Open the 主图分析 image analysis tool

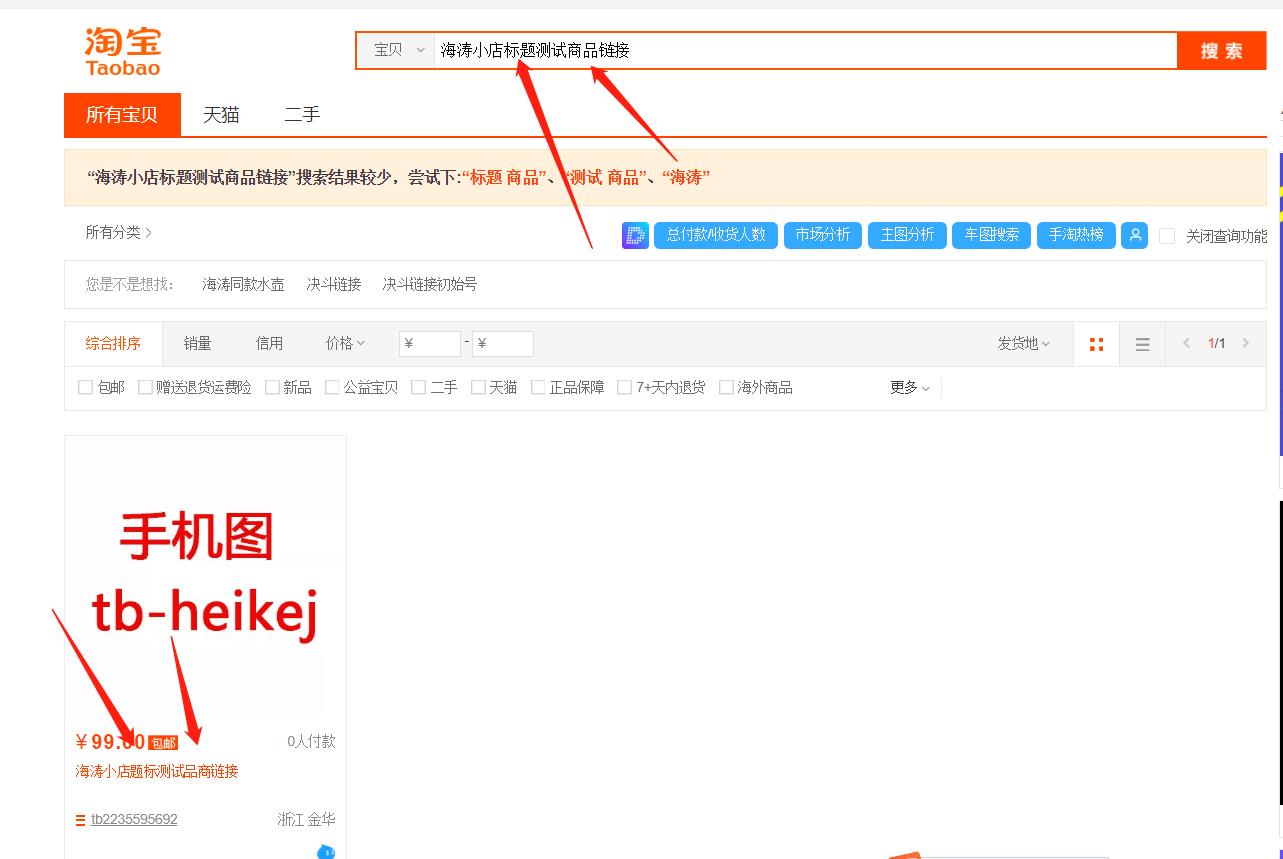[906, 235]
